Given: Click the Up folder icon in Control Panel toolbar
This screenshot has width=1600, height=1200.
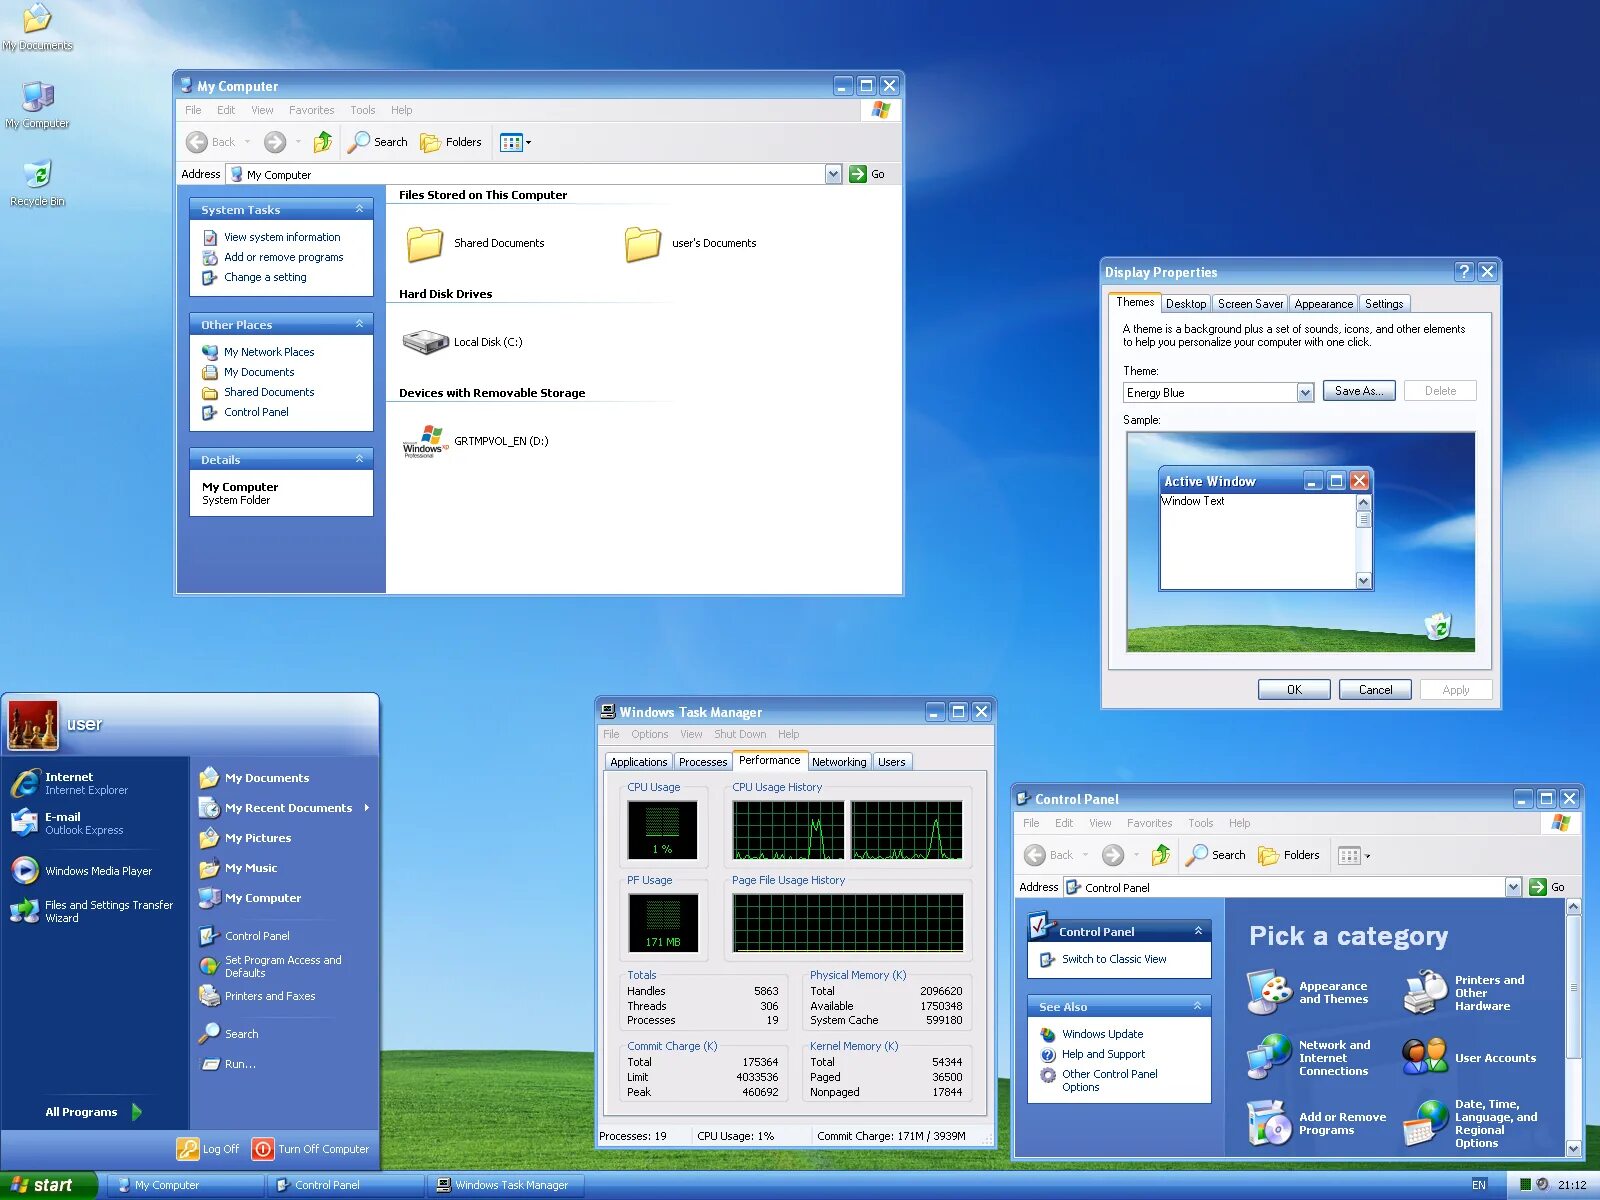Looking at the screenshot, I should [1161, 855].
